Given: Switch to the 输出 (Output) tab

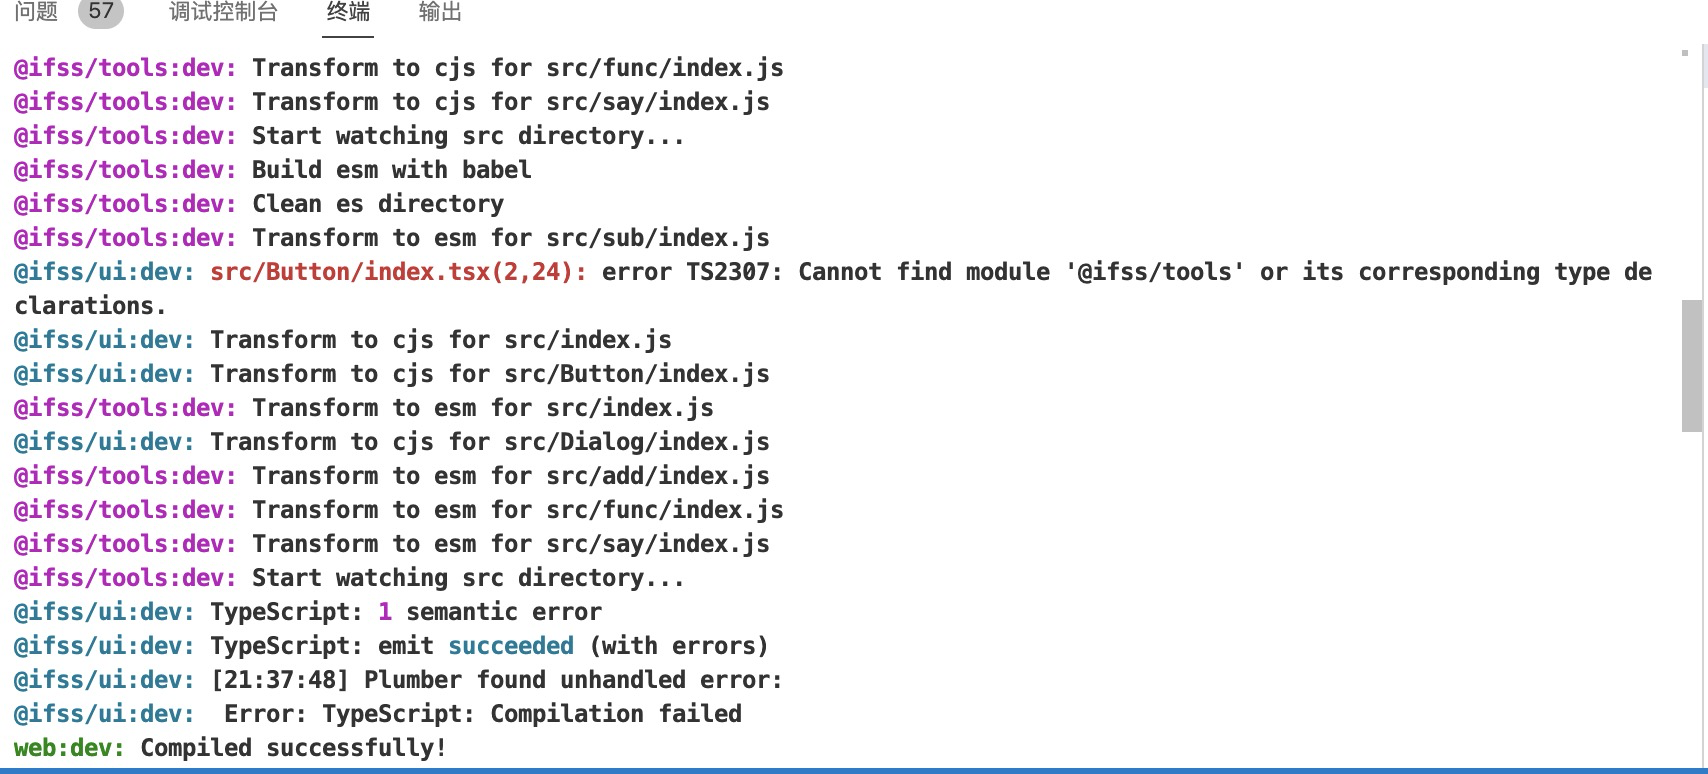Looking at the screenshot, I should pyautogui.click(x=437, y=13).
